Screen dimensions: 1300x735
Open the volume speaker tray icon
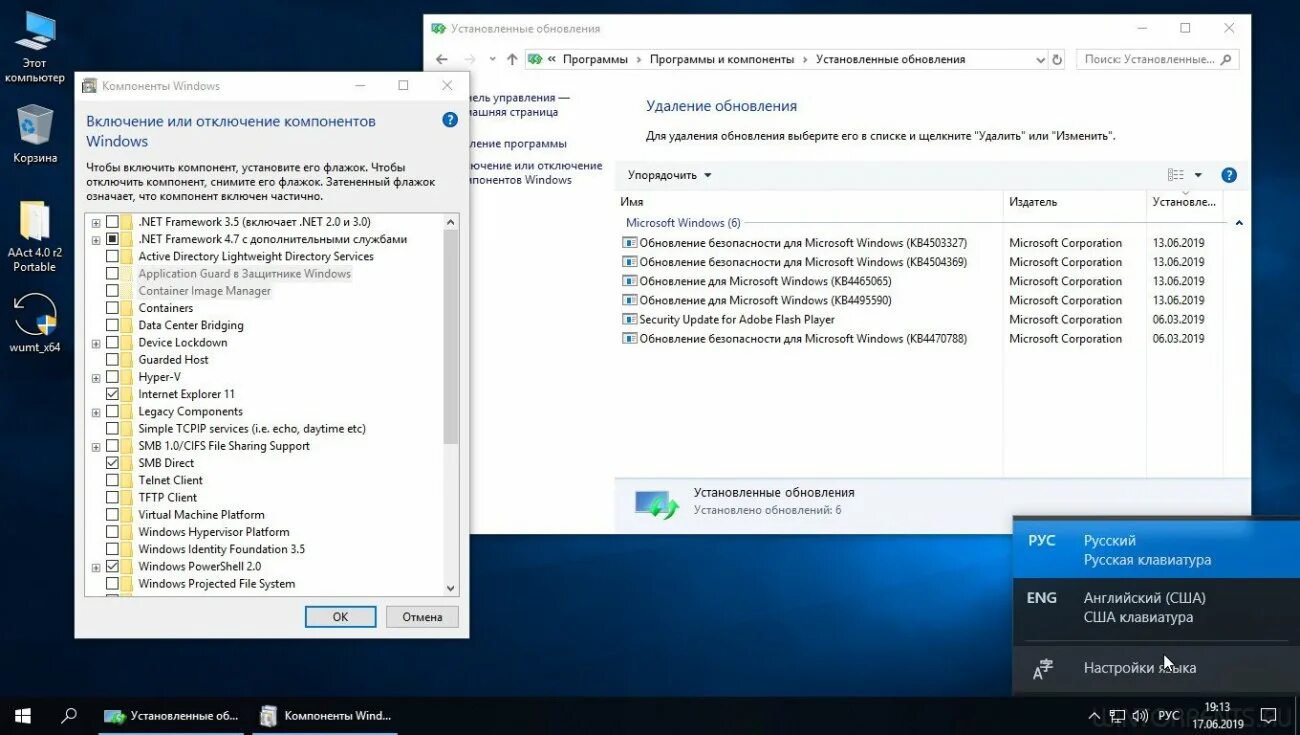[x=1140, y=716]
